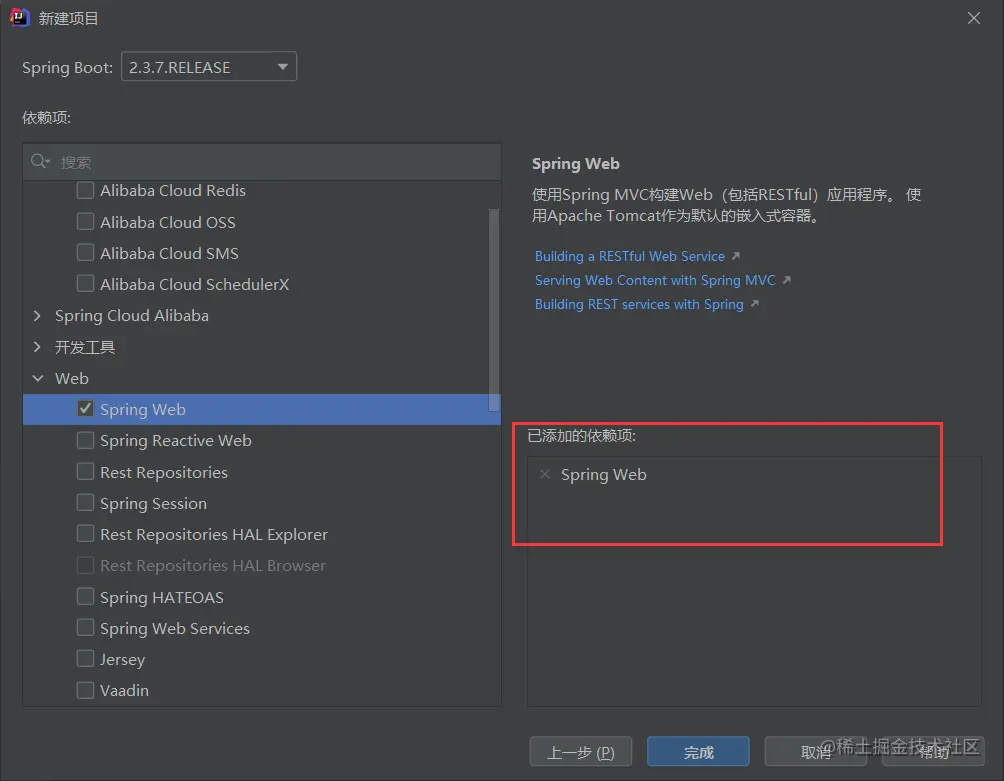Click the 完成 button
1004x781 pixels.
[698, 752]
